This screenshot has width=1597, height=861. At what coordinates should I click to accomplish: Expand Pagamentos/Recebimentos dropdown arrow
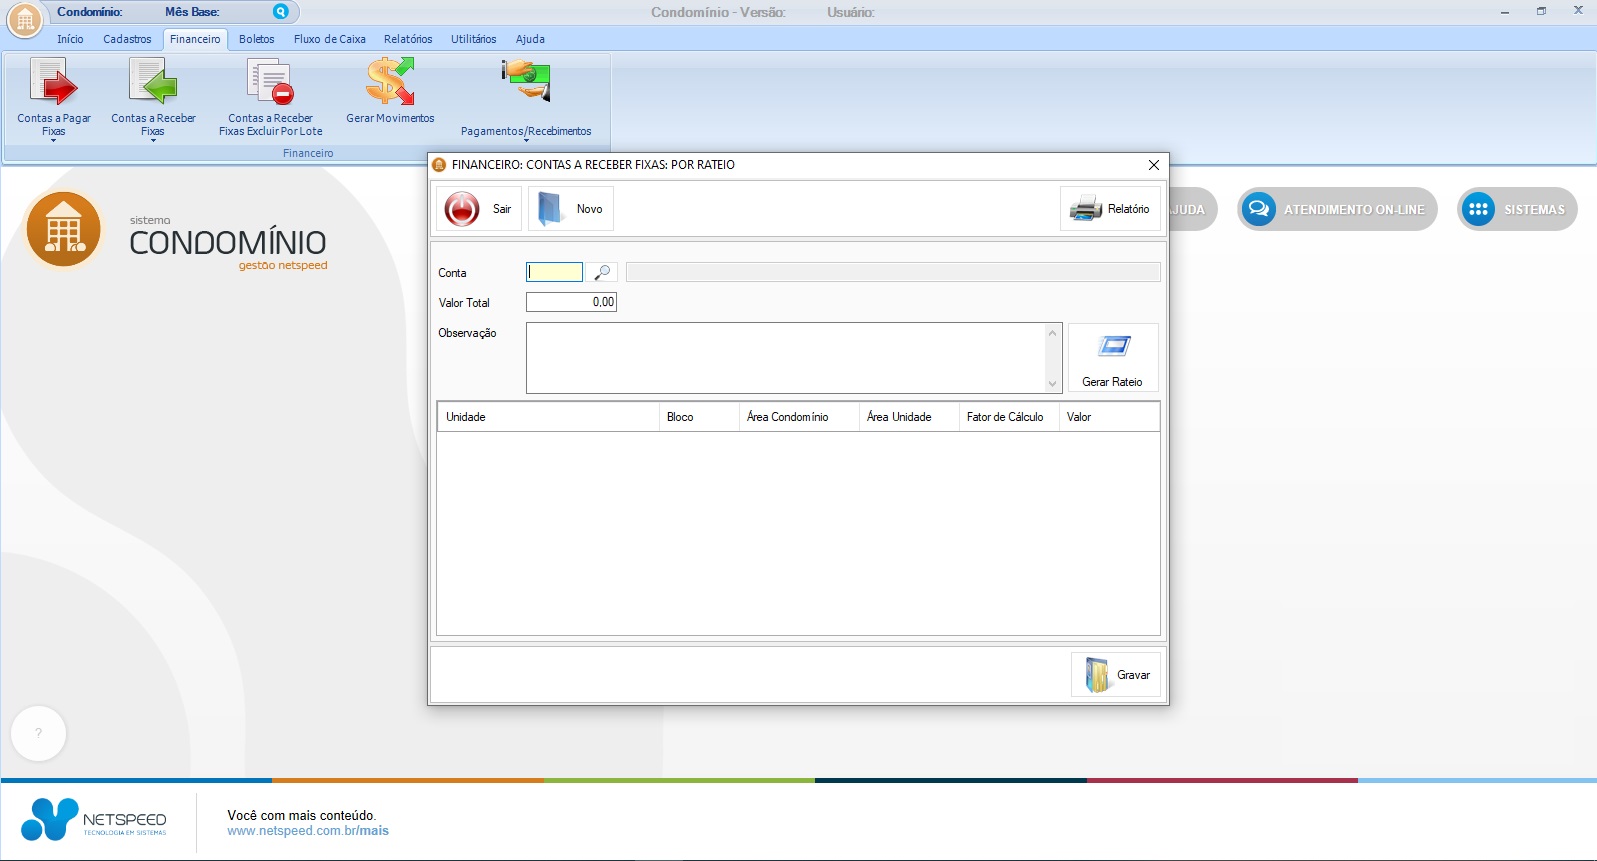click(x=526, y=141)
